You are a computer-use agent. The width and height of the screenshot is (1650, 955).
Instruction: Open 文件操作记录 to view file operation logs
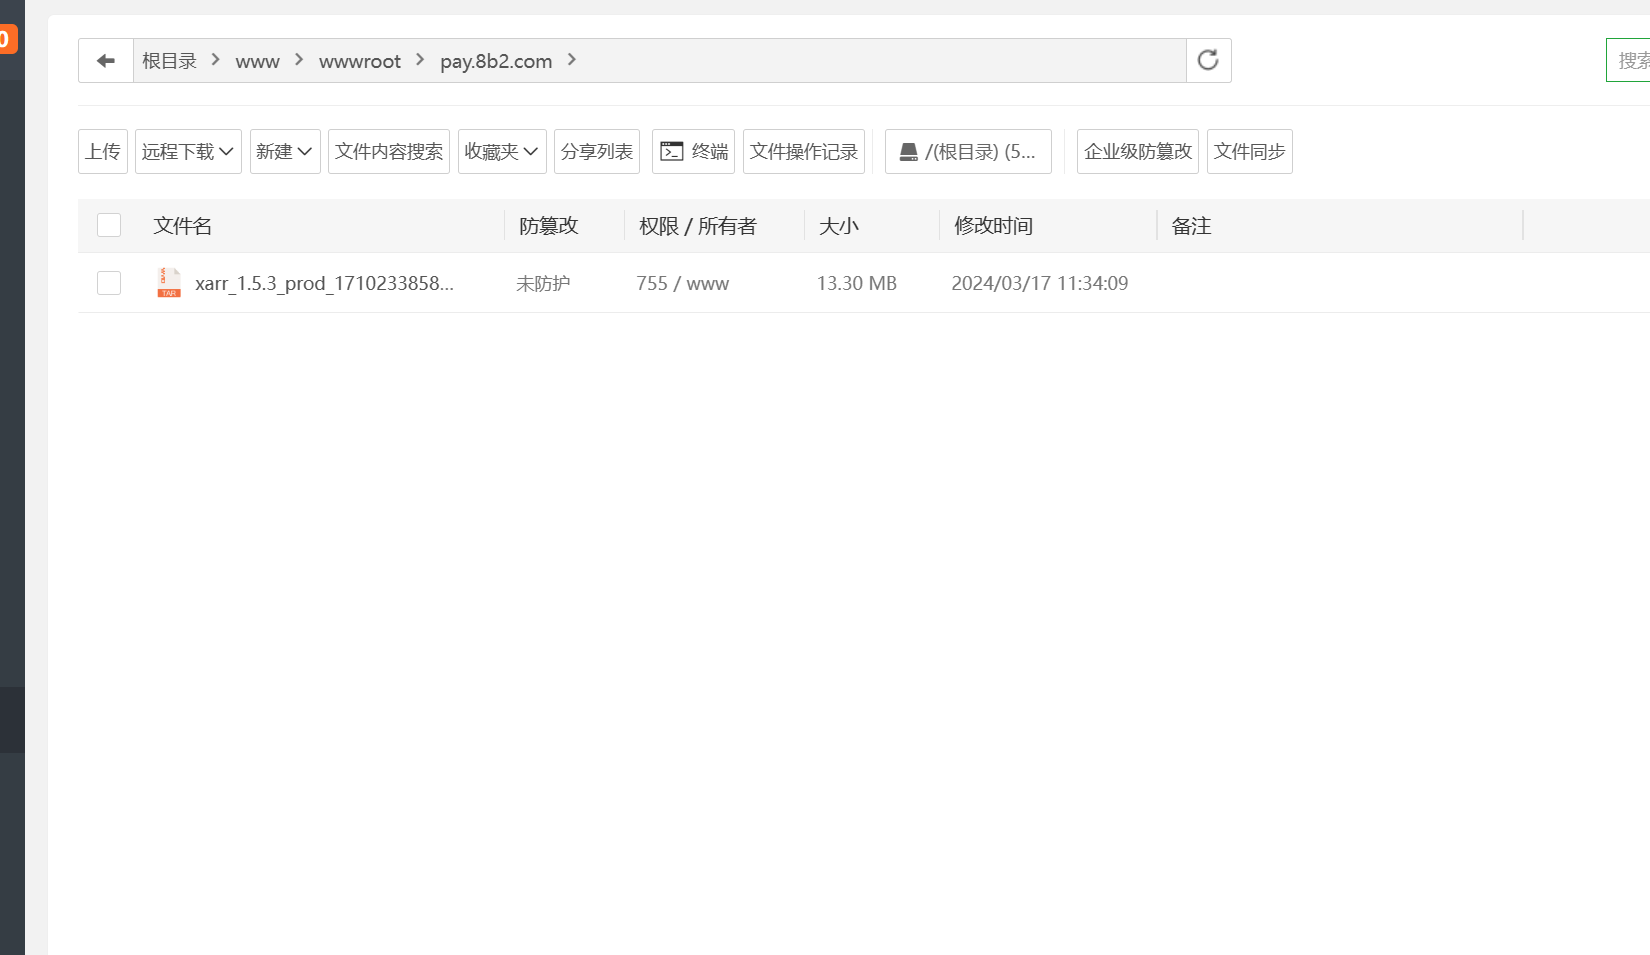(803, 151)
